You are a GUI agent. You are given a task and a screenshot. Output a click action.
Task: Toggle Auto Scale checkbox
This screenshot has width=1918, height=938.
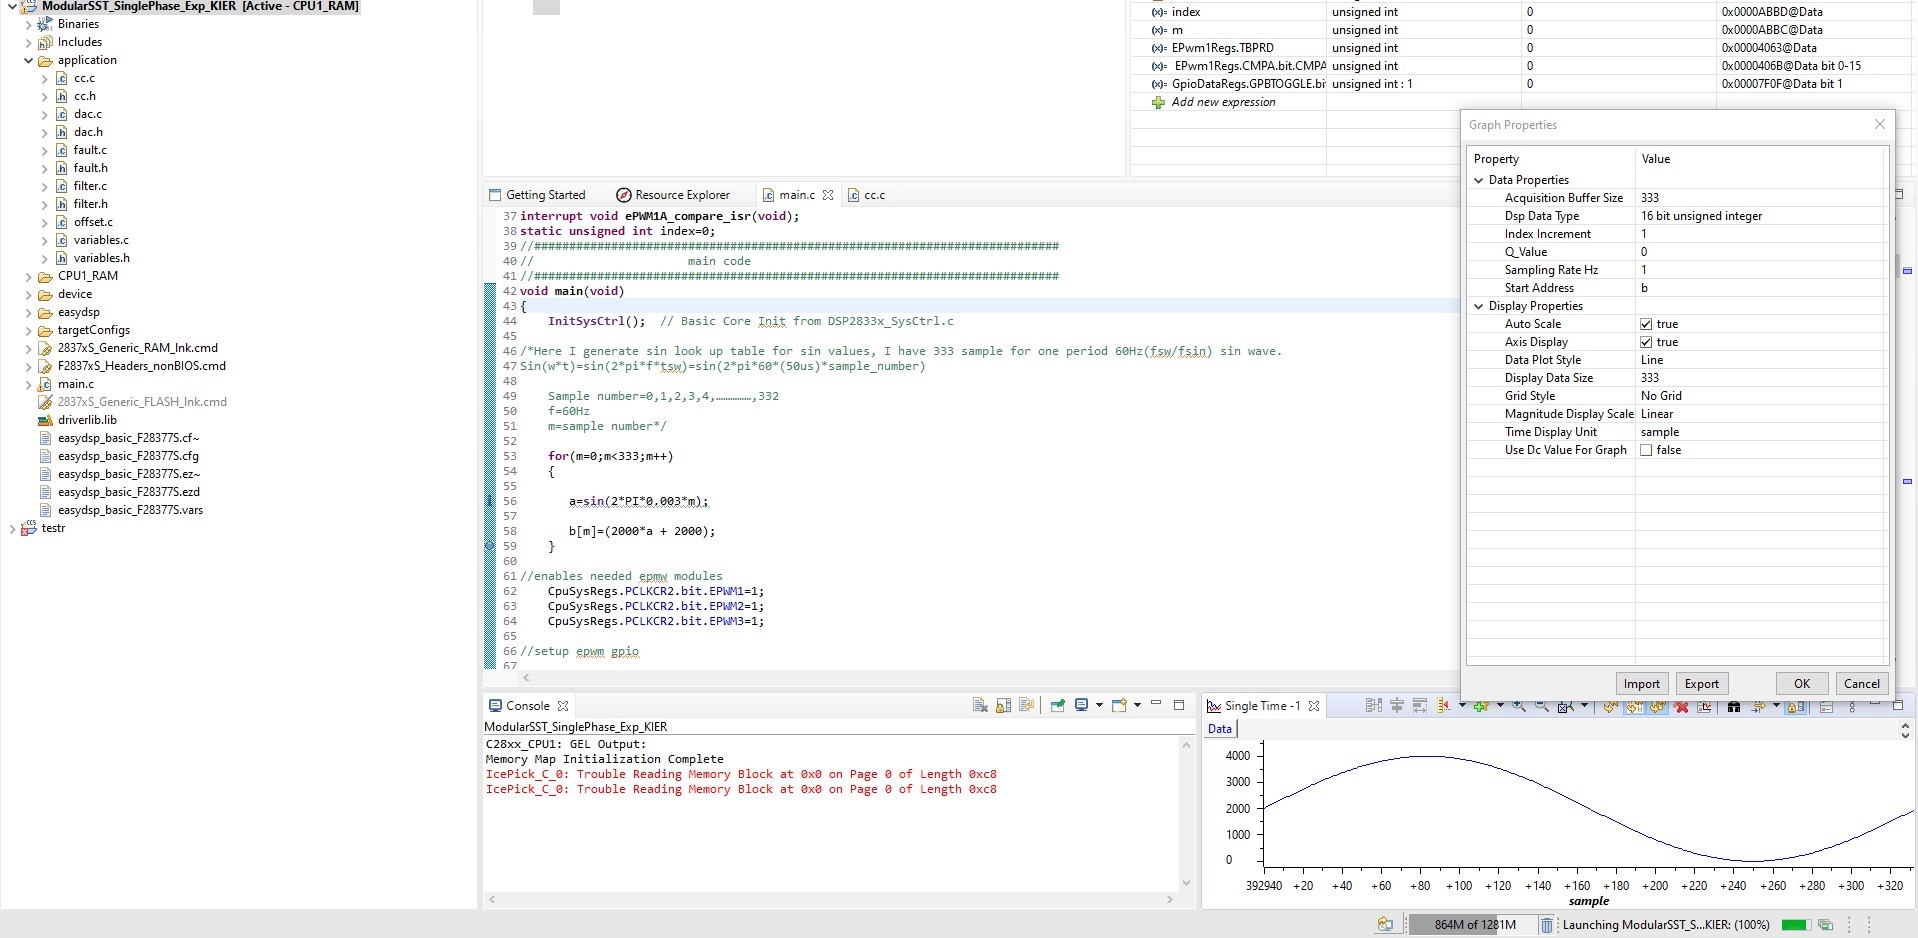point(1646,324)
